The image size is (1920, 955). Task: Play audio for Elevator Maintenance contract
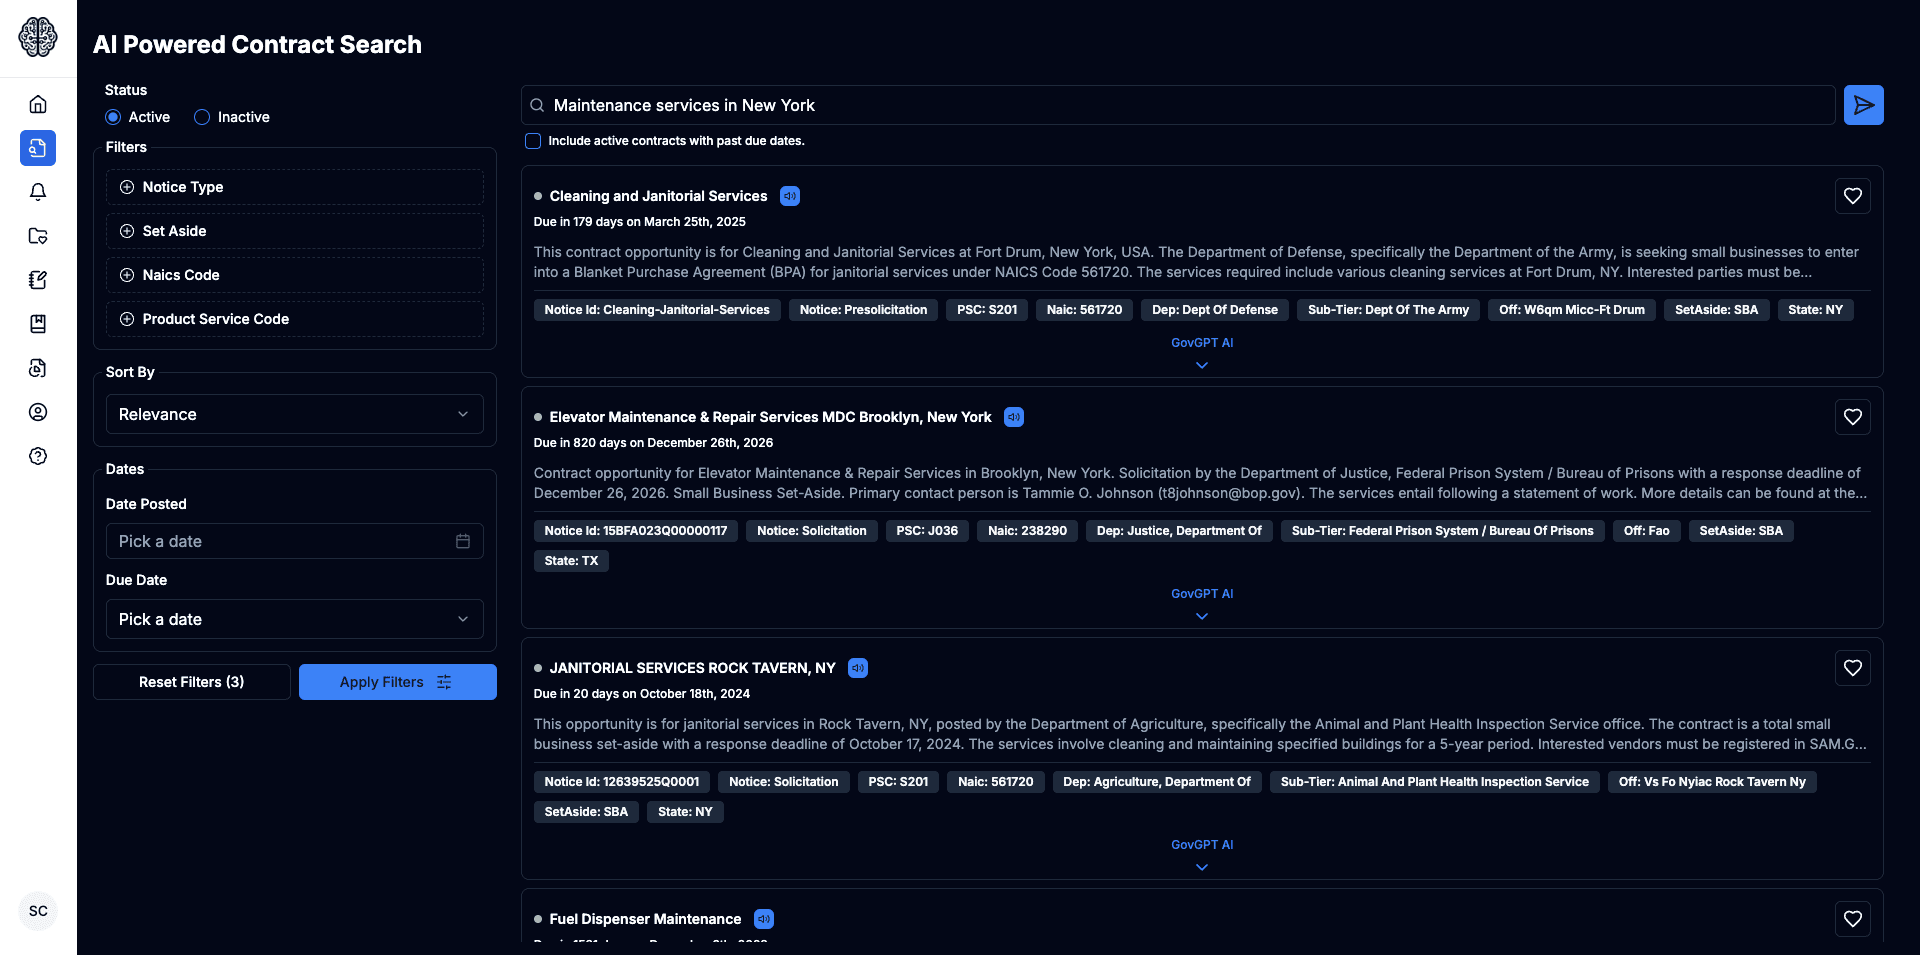click(x=1014, y=417)
